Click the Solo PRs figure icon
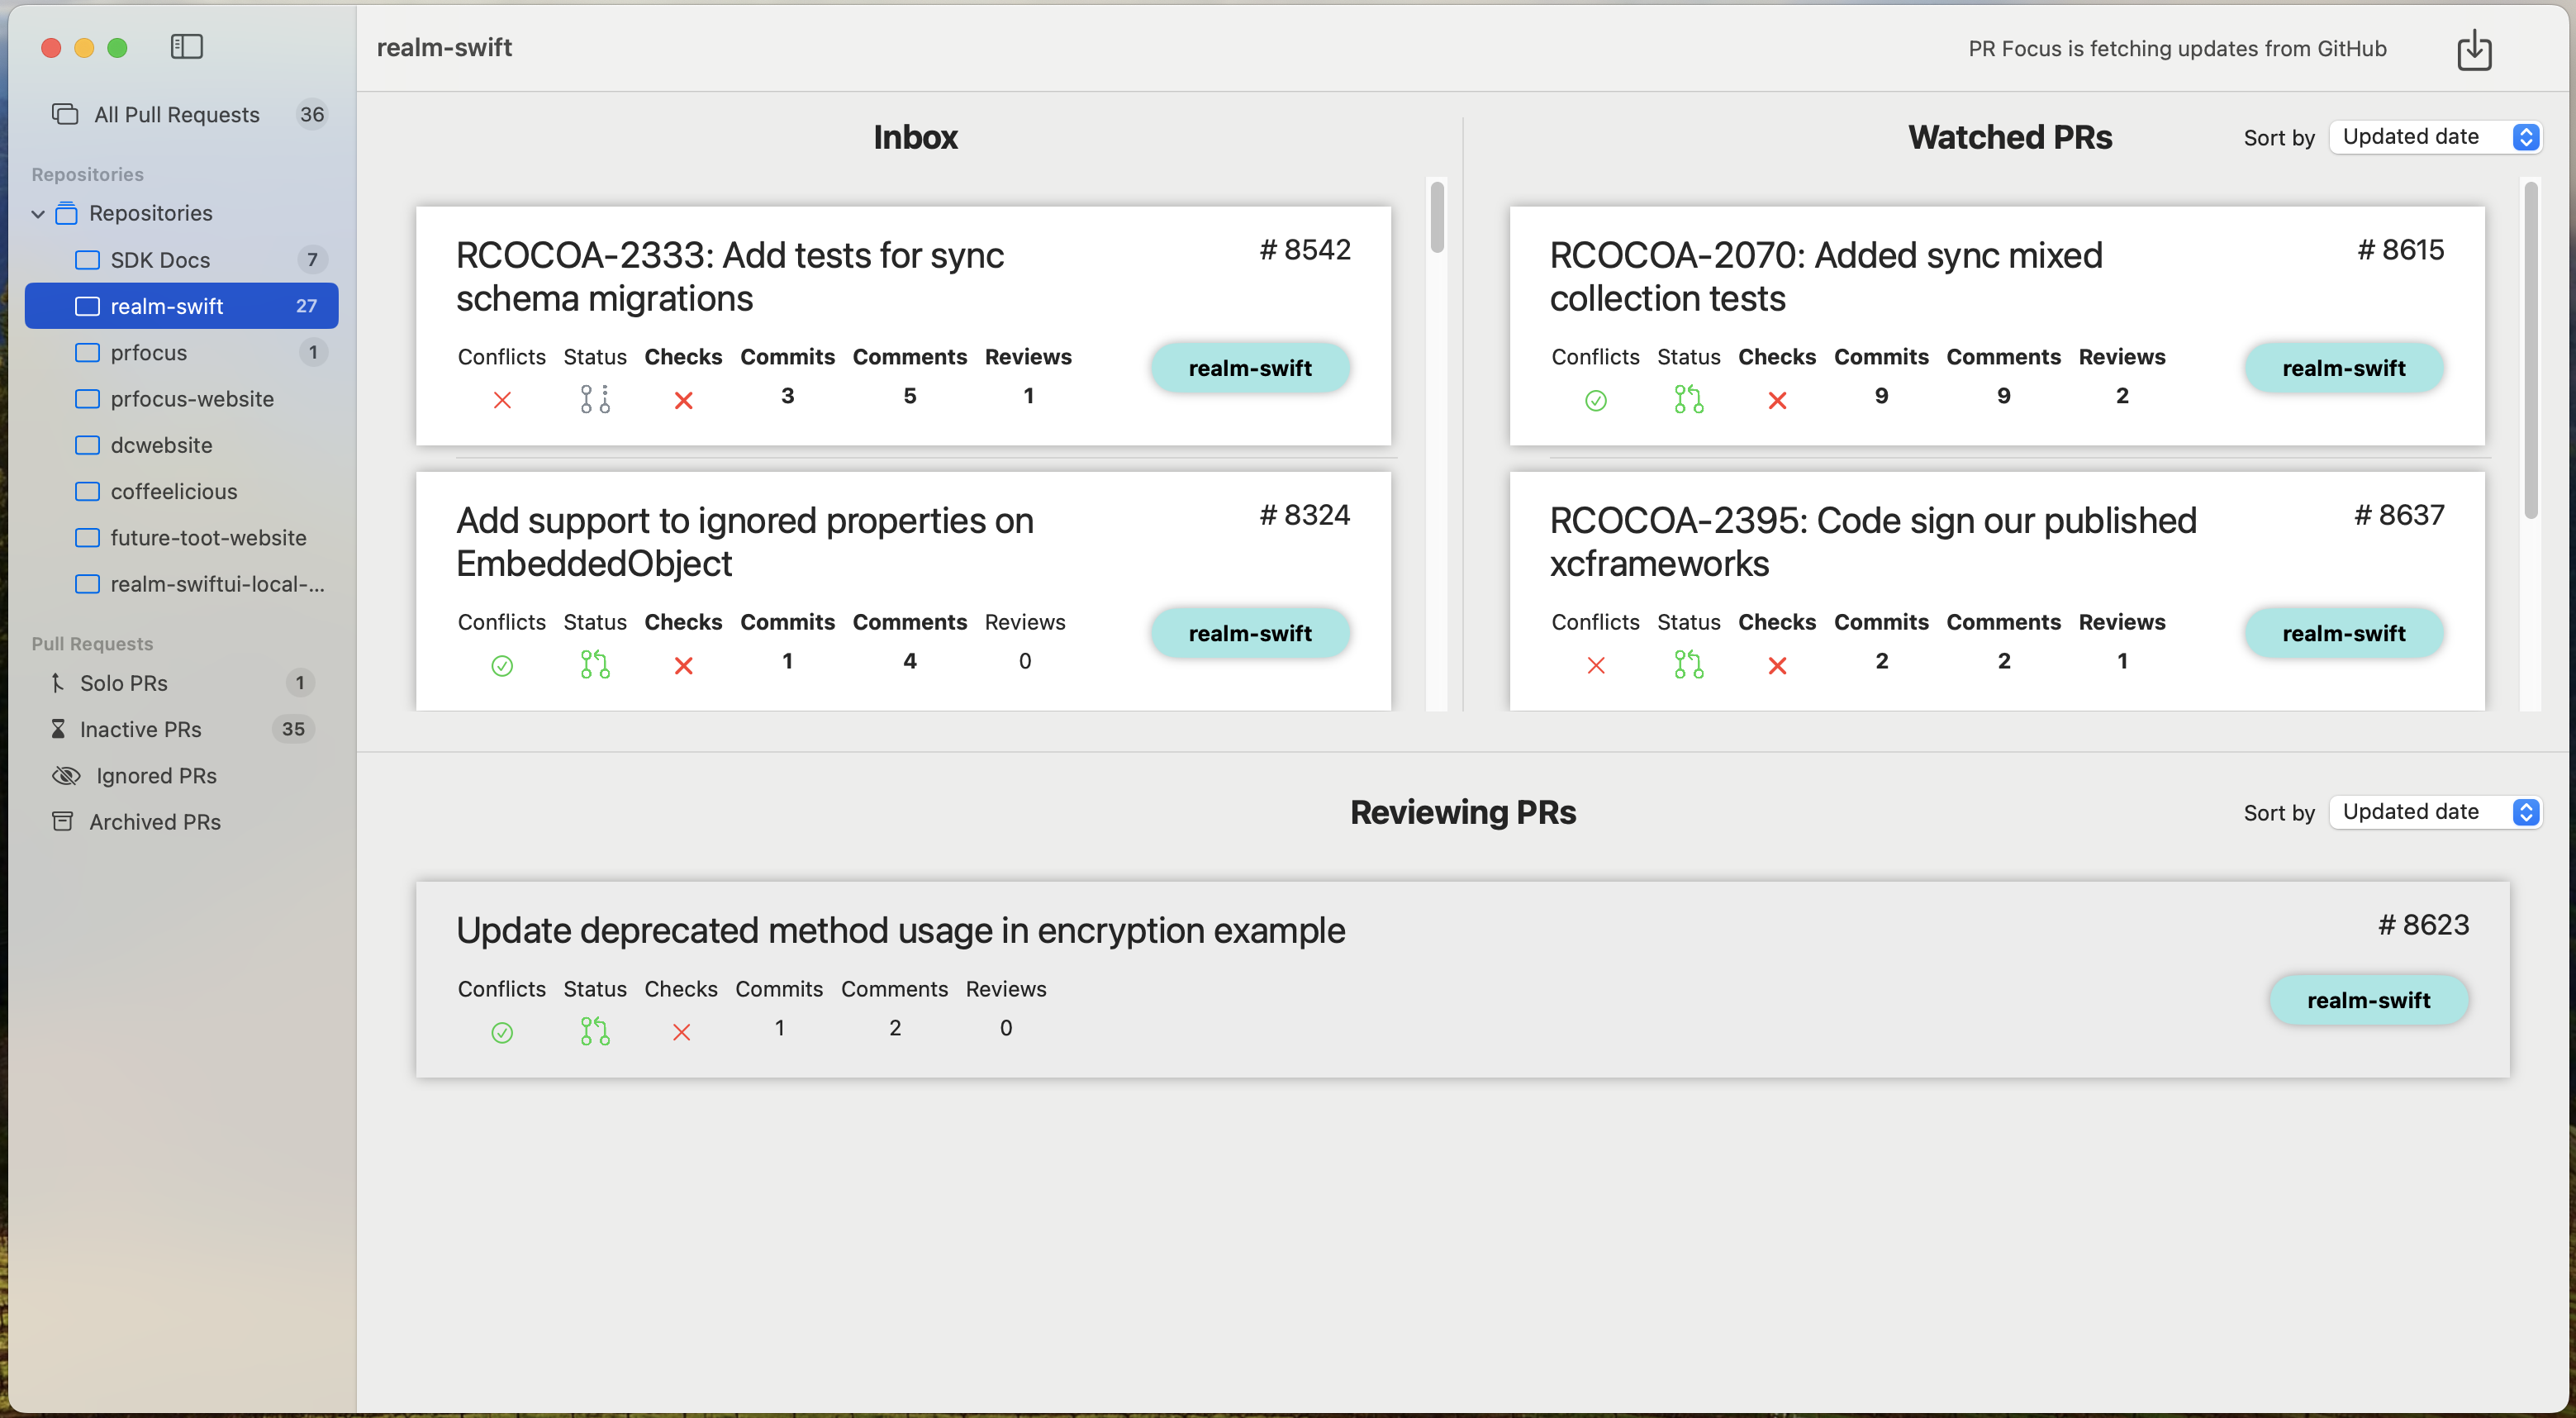The height and width of the screenshot is (1418, 2576). 58,683
